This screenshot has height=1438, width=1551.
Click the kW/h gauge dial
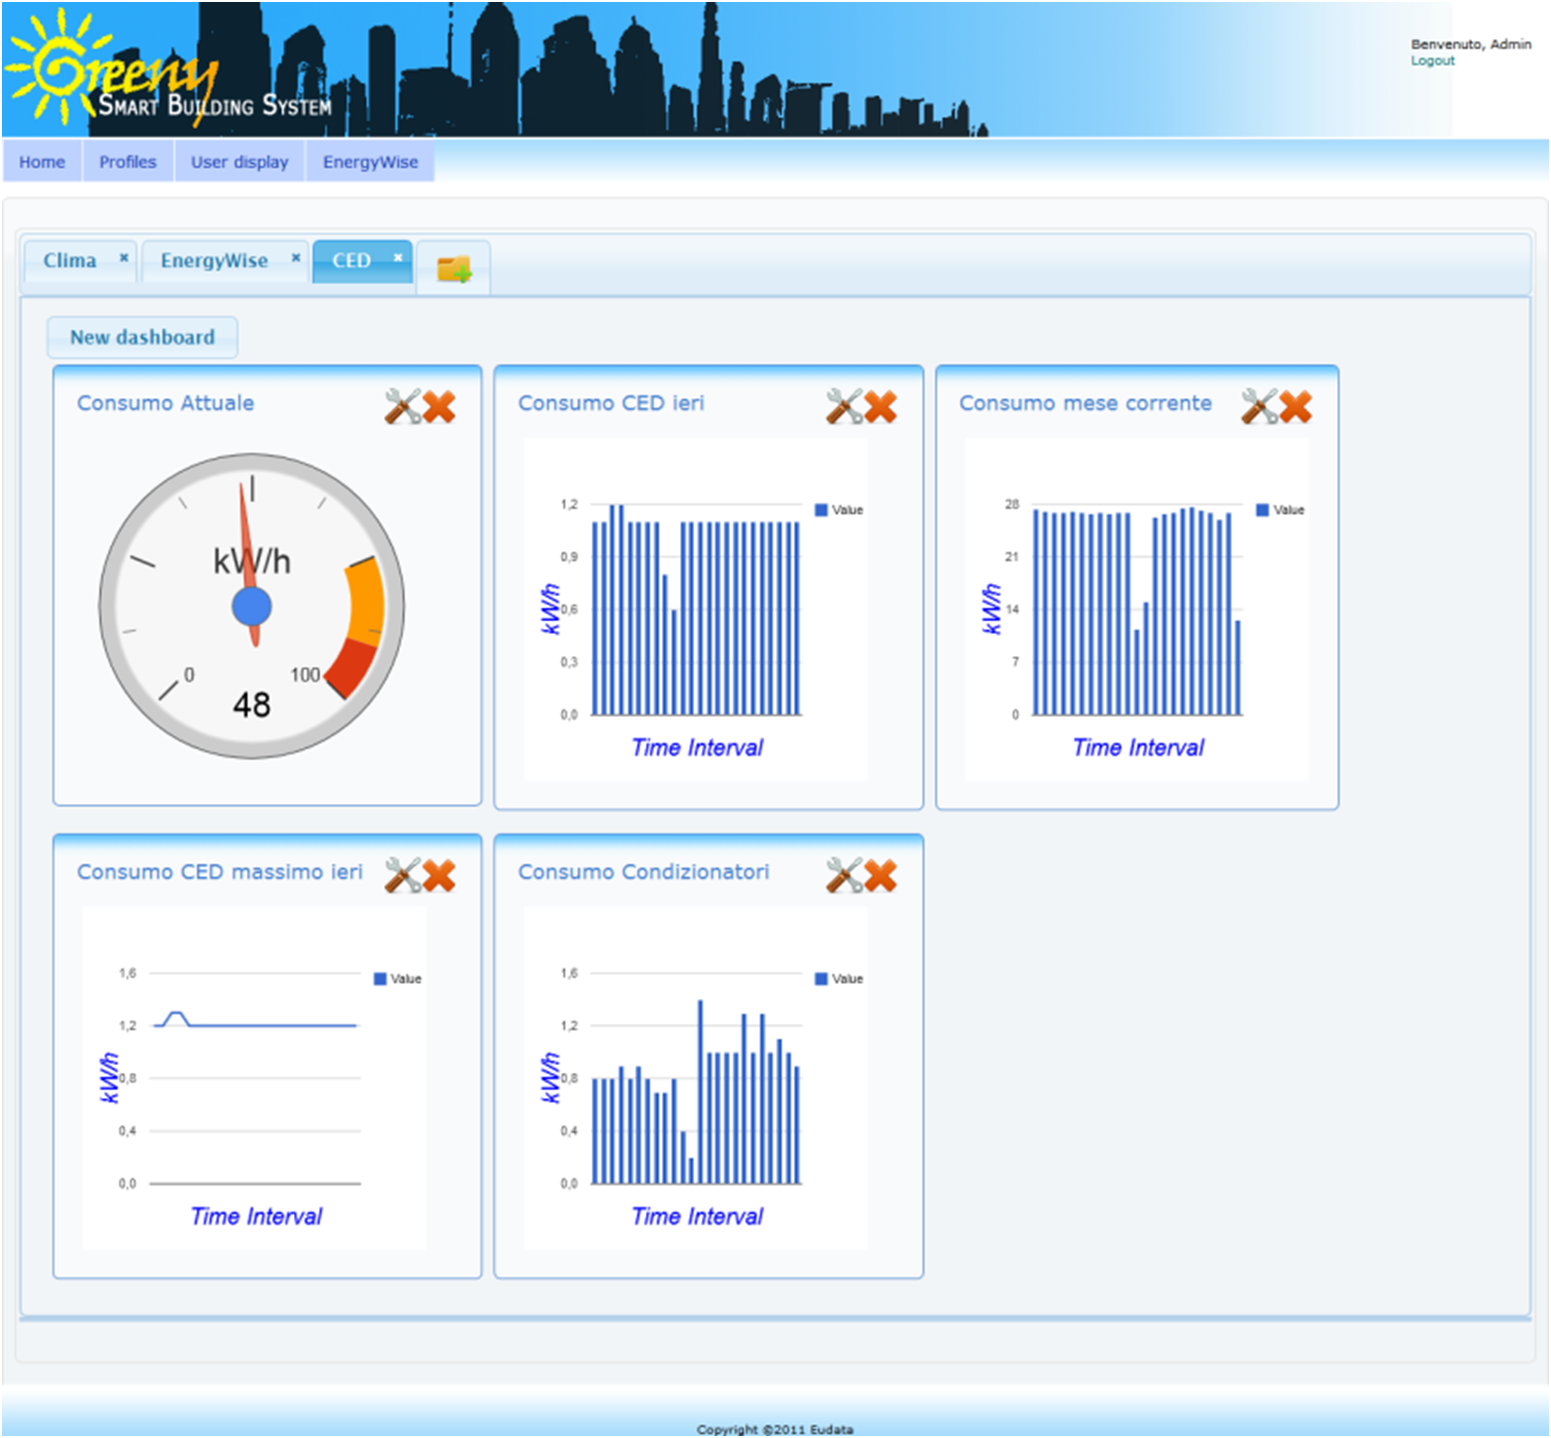coord(252,606)
